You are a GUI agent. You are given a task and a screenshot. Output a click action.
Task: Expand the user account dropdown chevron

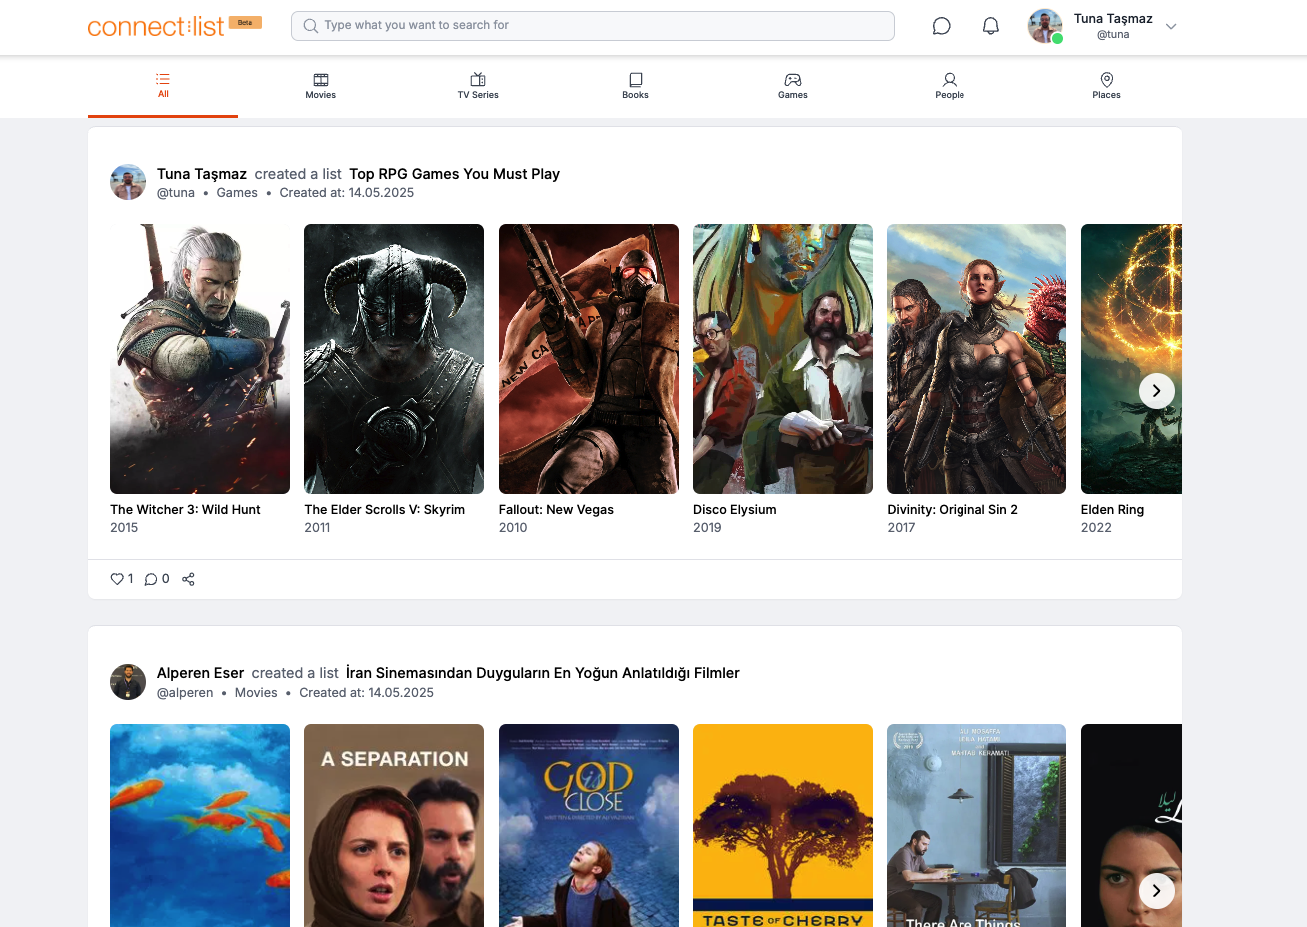coord(1171,27)
